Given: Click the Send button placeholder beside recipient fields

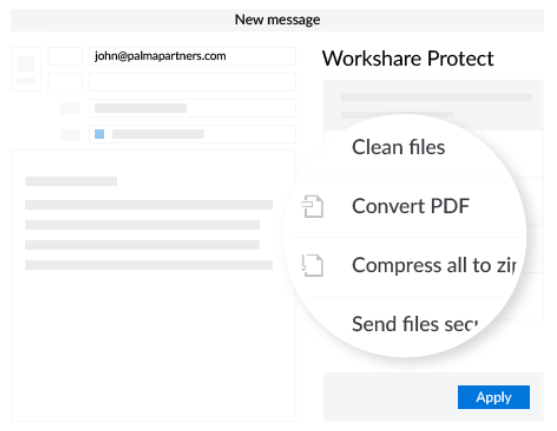Looking at the screenshot, I should (x=26, y=69).
